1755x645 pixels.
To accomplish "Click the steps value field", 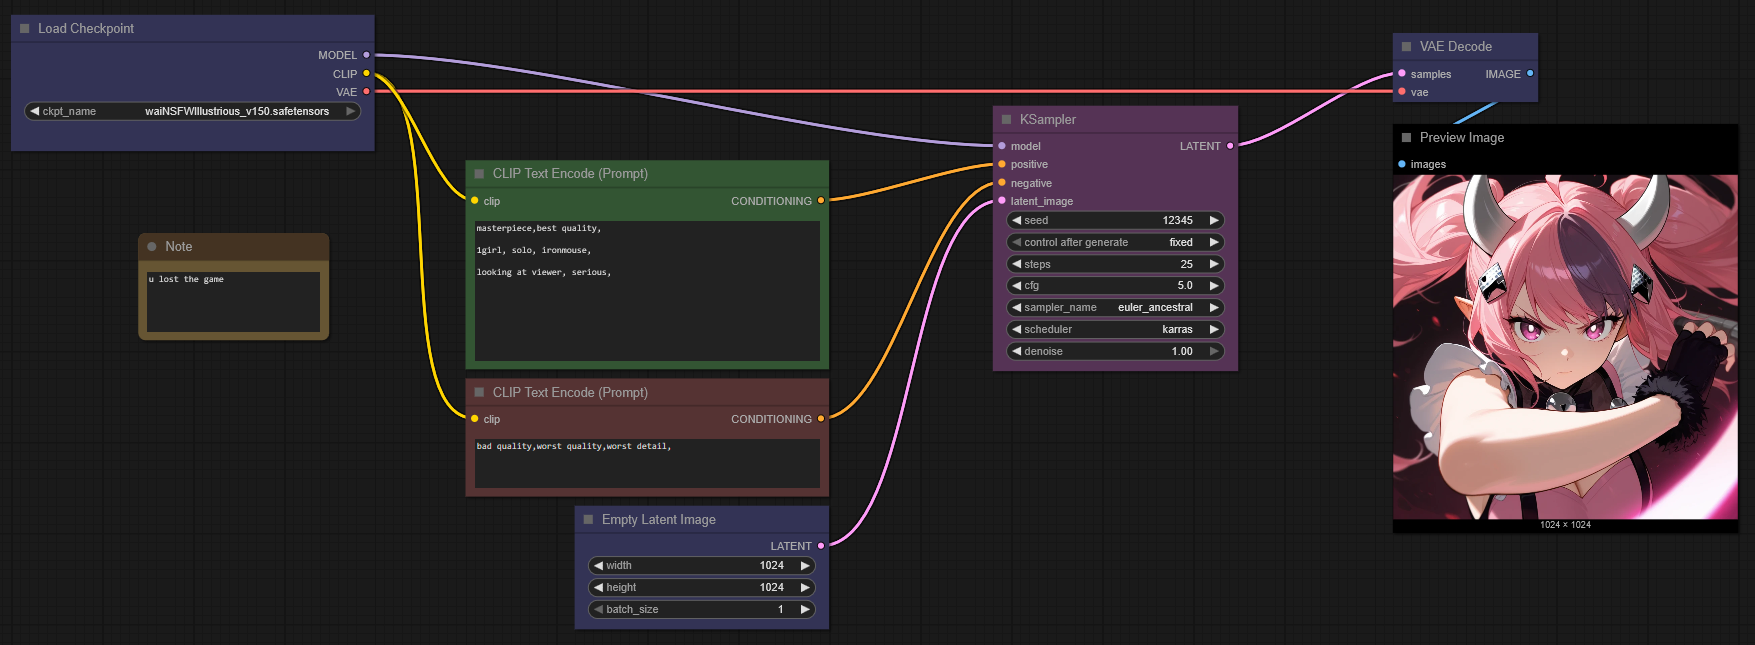I will pyautogui.click(x=1115, y=264).
